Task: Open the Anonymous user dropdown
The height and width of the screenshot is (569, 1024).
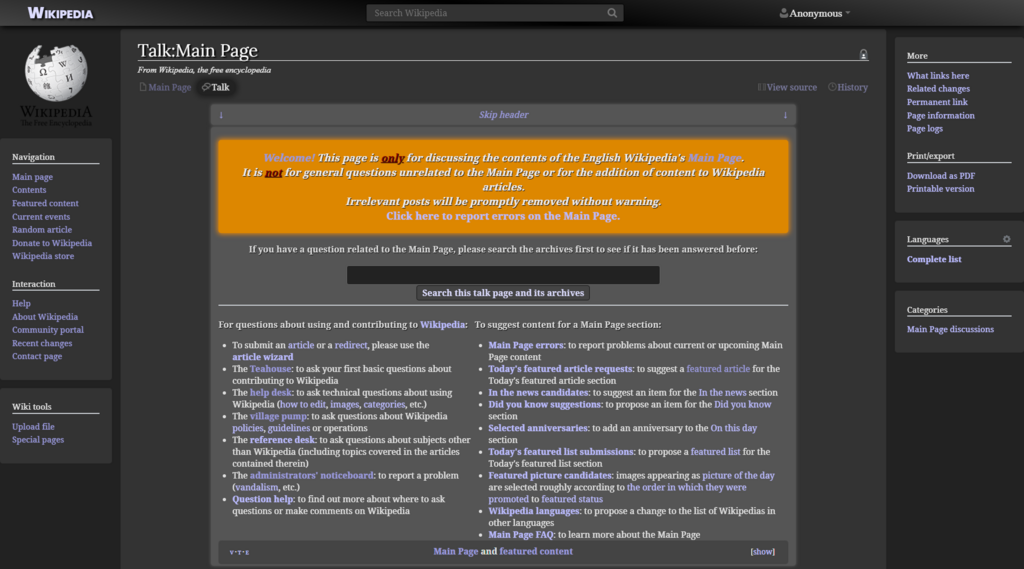Action: point(815,13)
